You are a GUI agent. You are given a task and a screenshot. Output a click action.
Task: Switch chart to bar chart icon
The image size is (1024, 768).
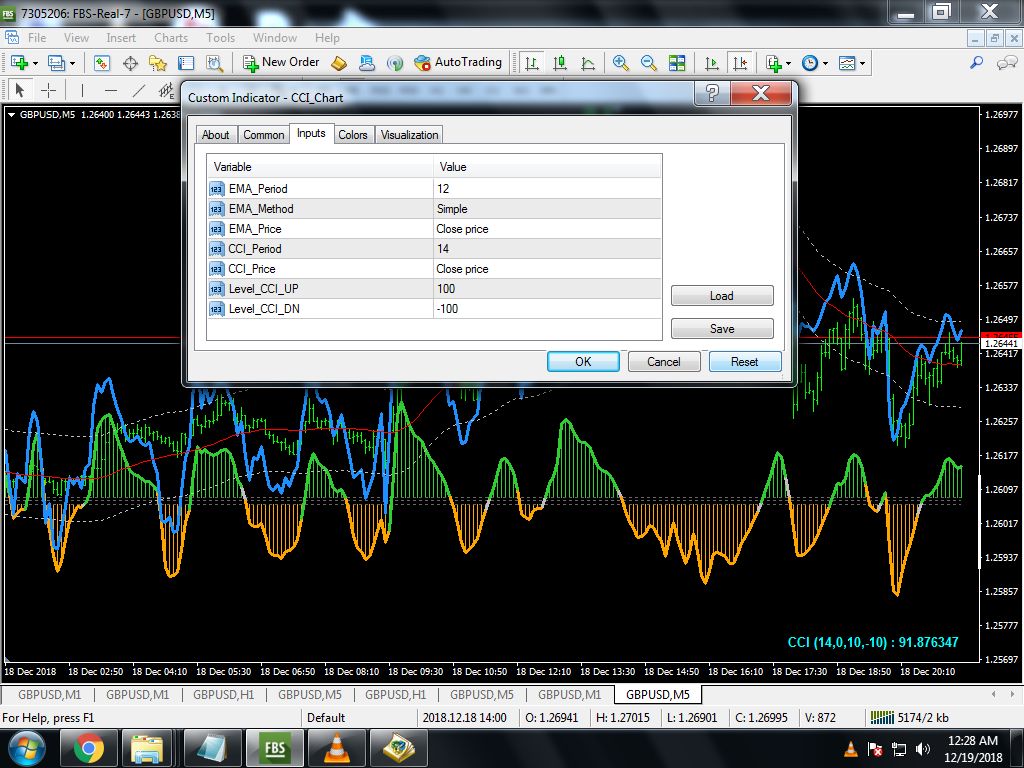click(532, 63)
